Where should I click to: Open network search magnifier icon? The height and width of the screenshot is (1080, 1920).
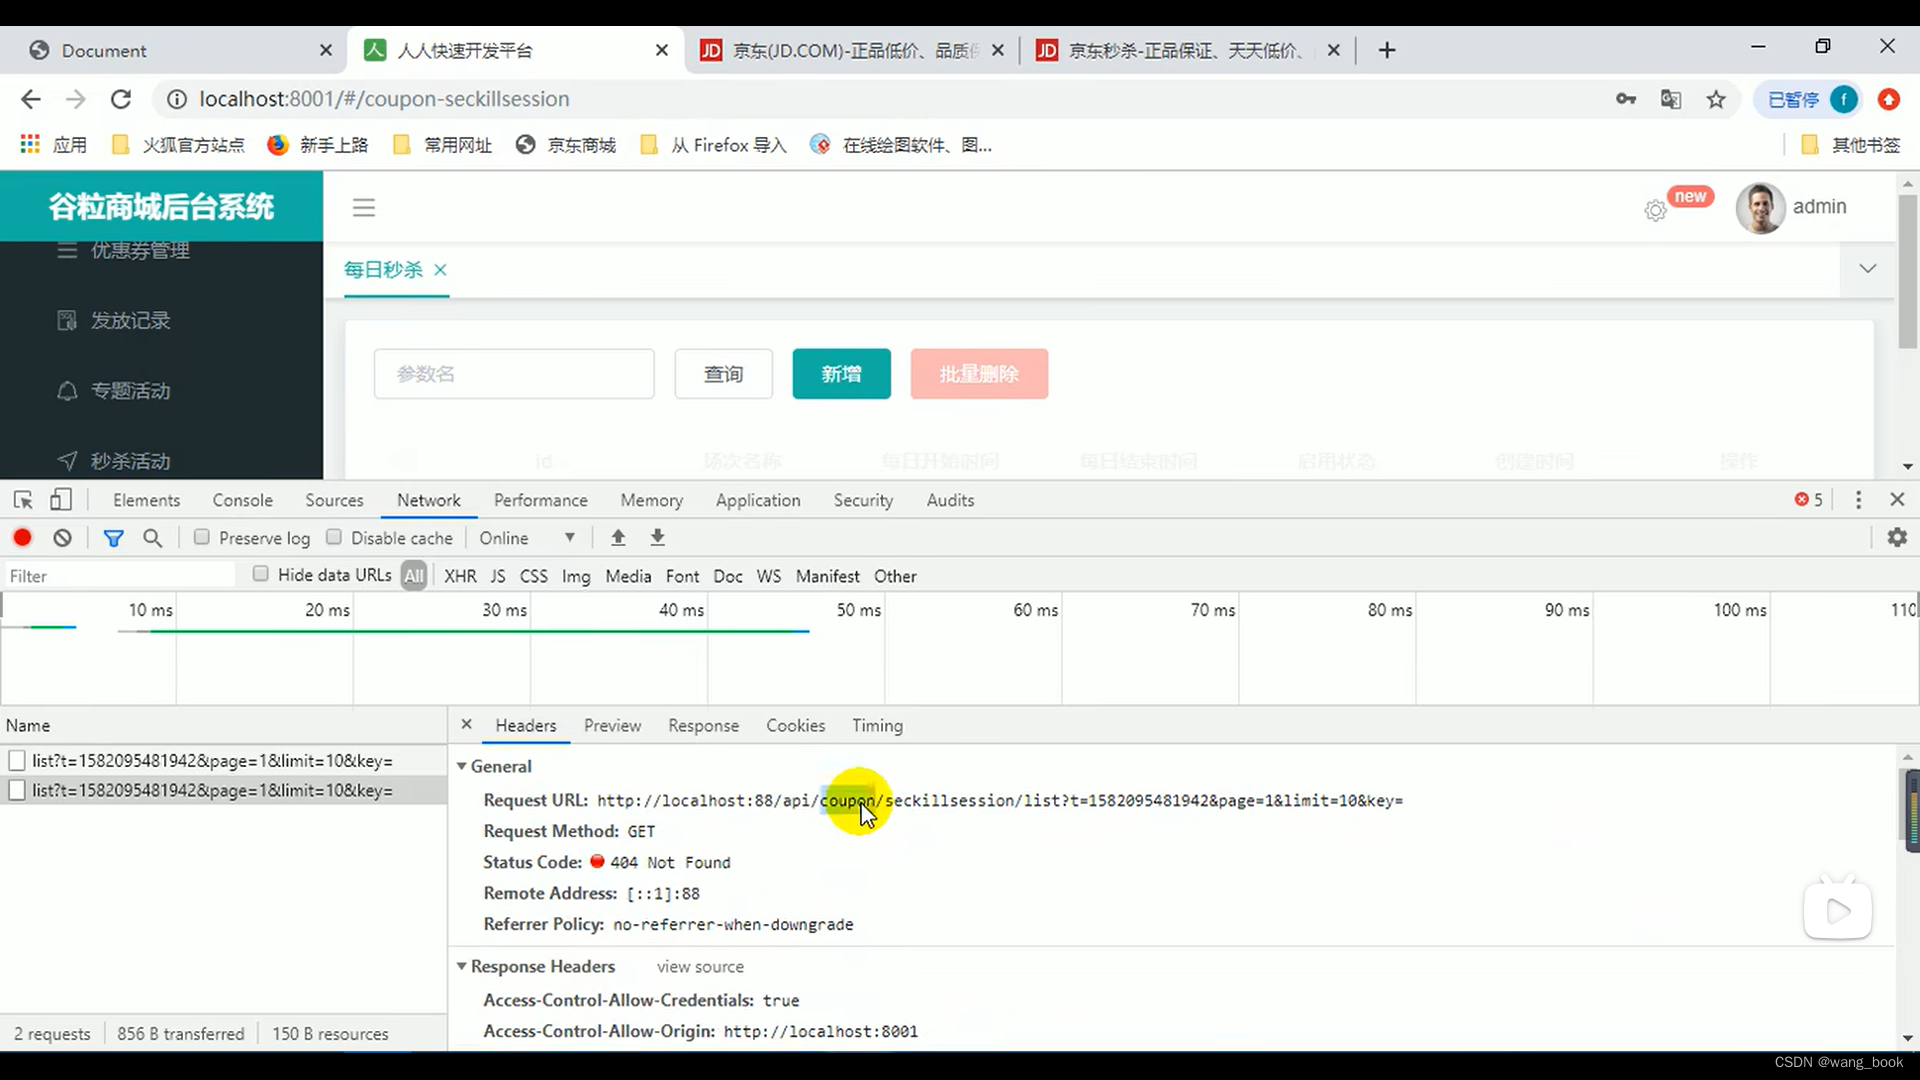pyautogui.click(x=153, y=538)
